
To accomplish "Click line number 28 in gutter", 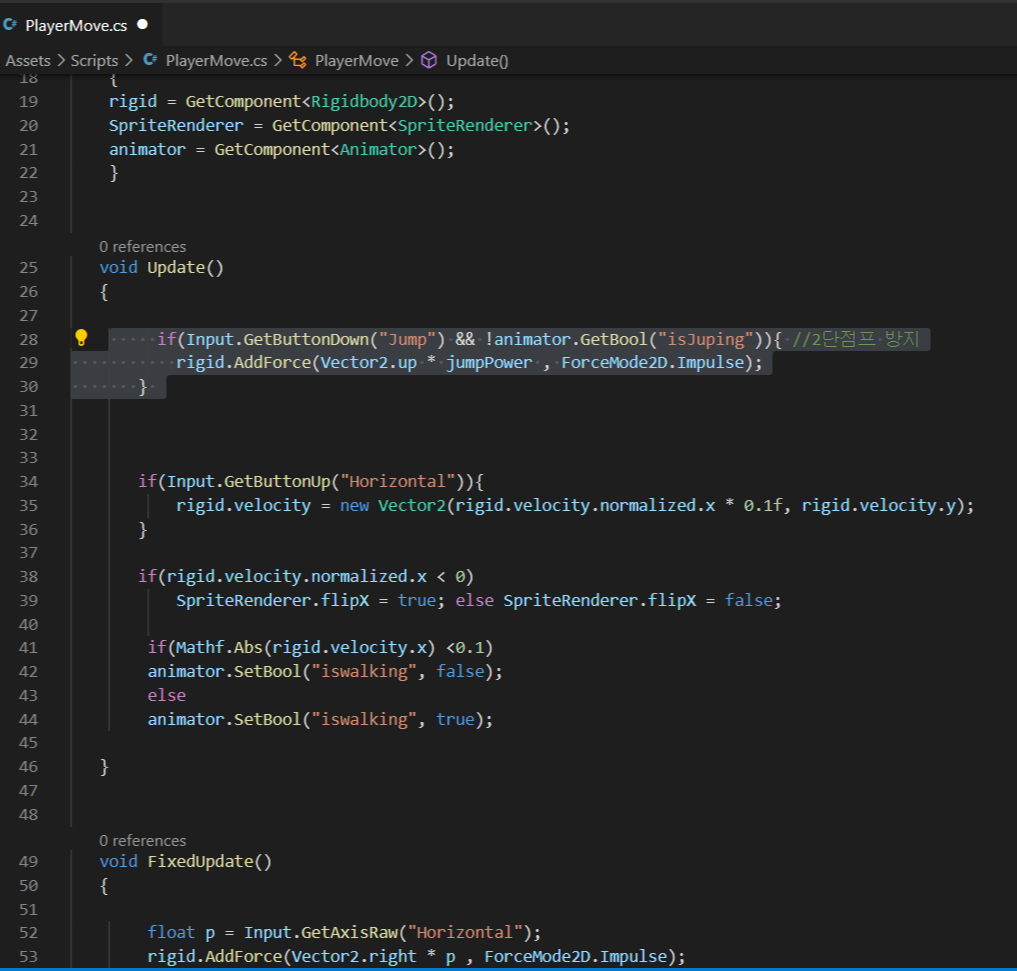I will (29, 339).
